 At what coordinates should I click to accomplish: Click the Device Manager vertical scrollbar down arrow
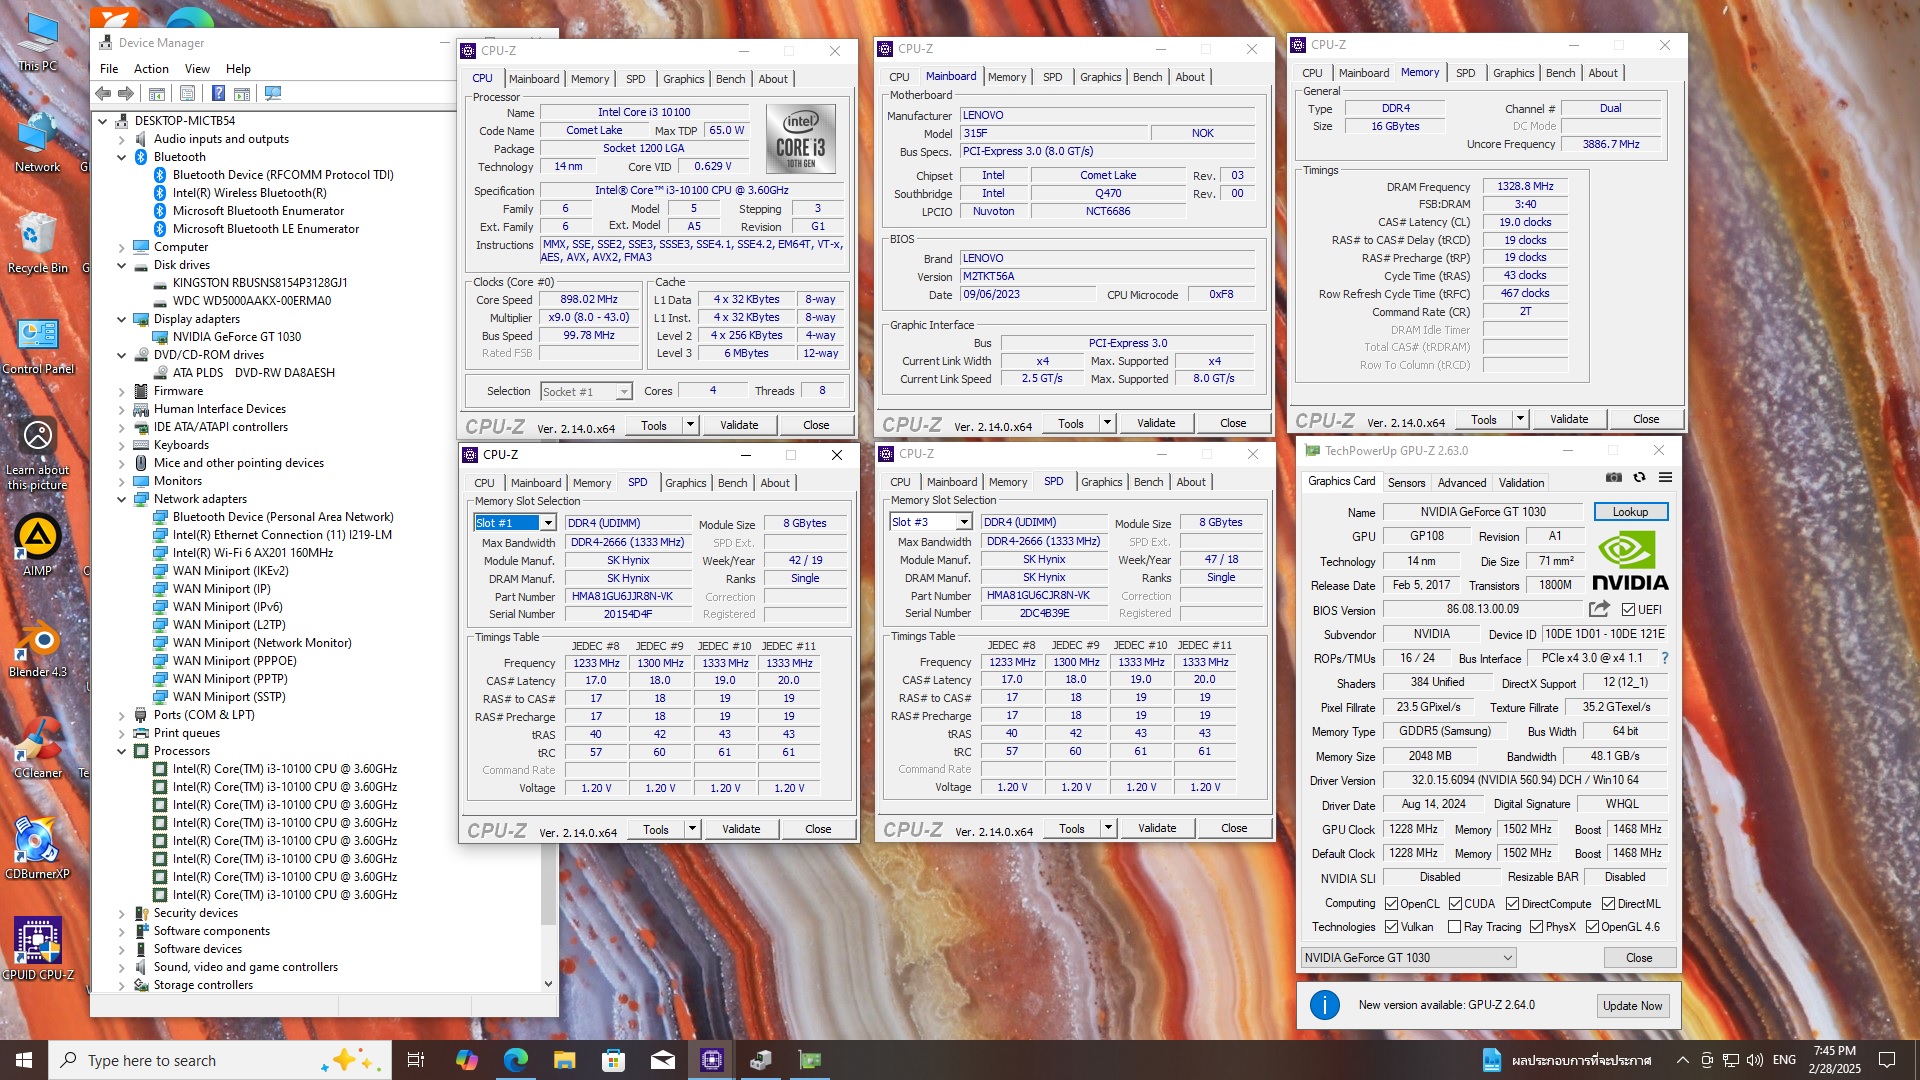click(x=548, y=984)
